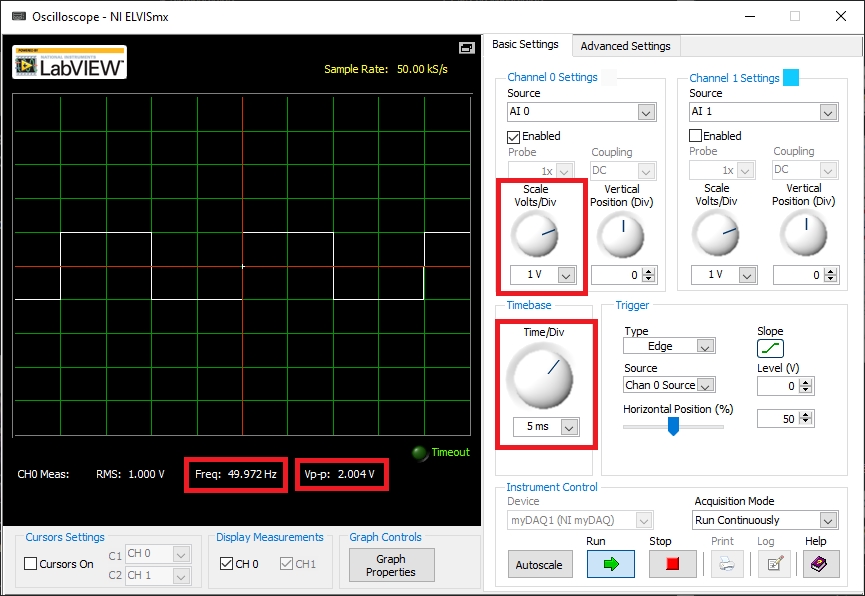
Task: Open Help with the book icon
Action: [815, 564]
